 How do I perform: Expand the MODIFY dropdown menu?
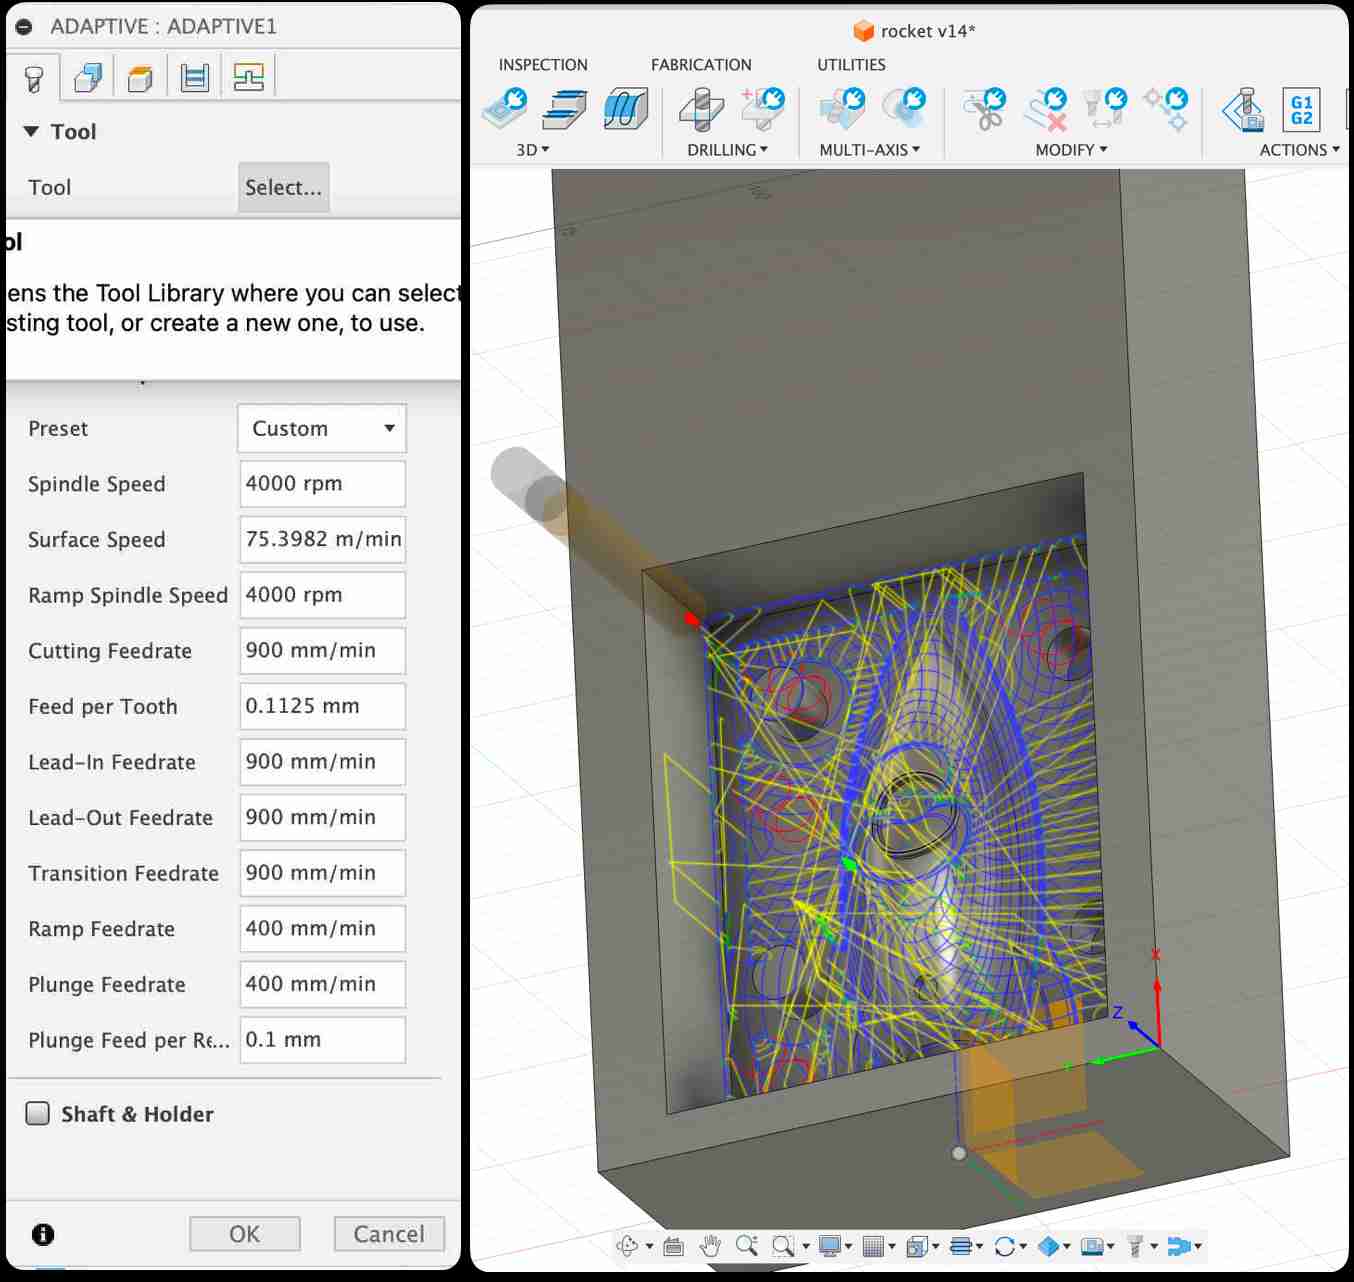click(1071, 150)
